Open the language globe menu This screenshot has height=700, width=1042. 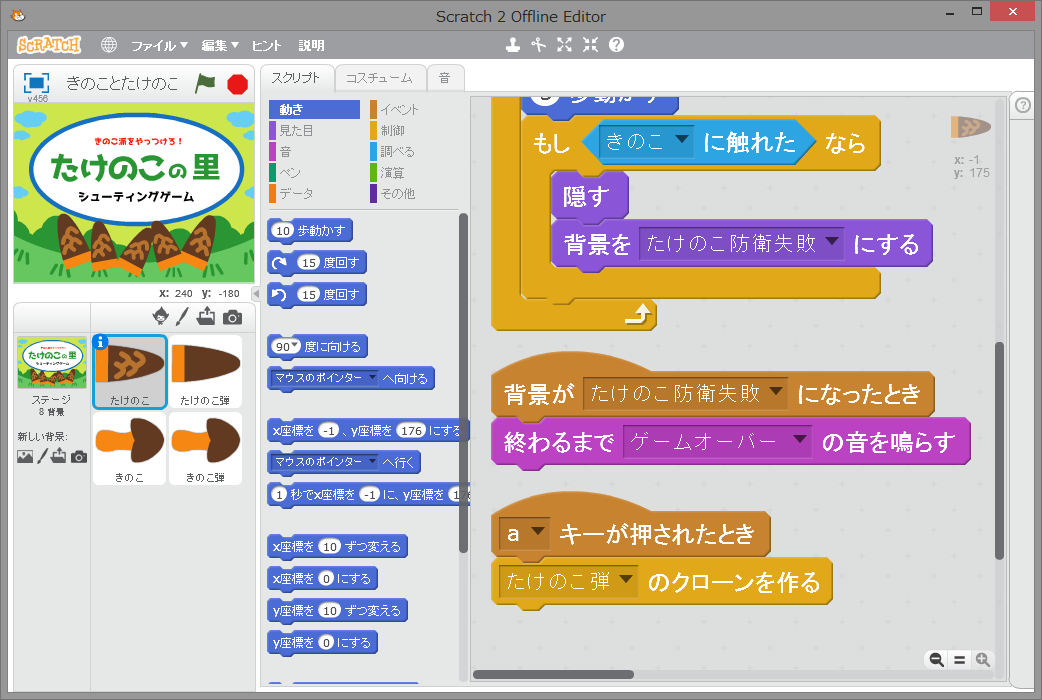point(108,45)
